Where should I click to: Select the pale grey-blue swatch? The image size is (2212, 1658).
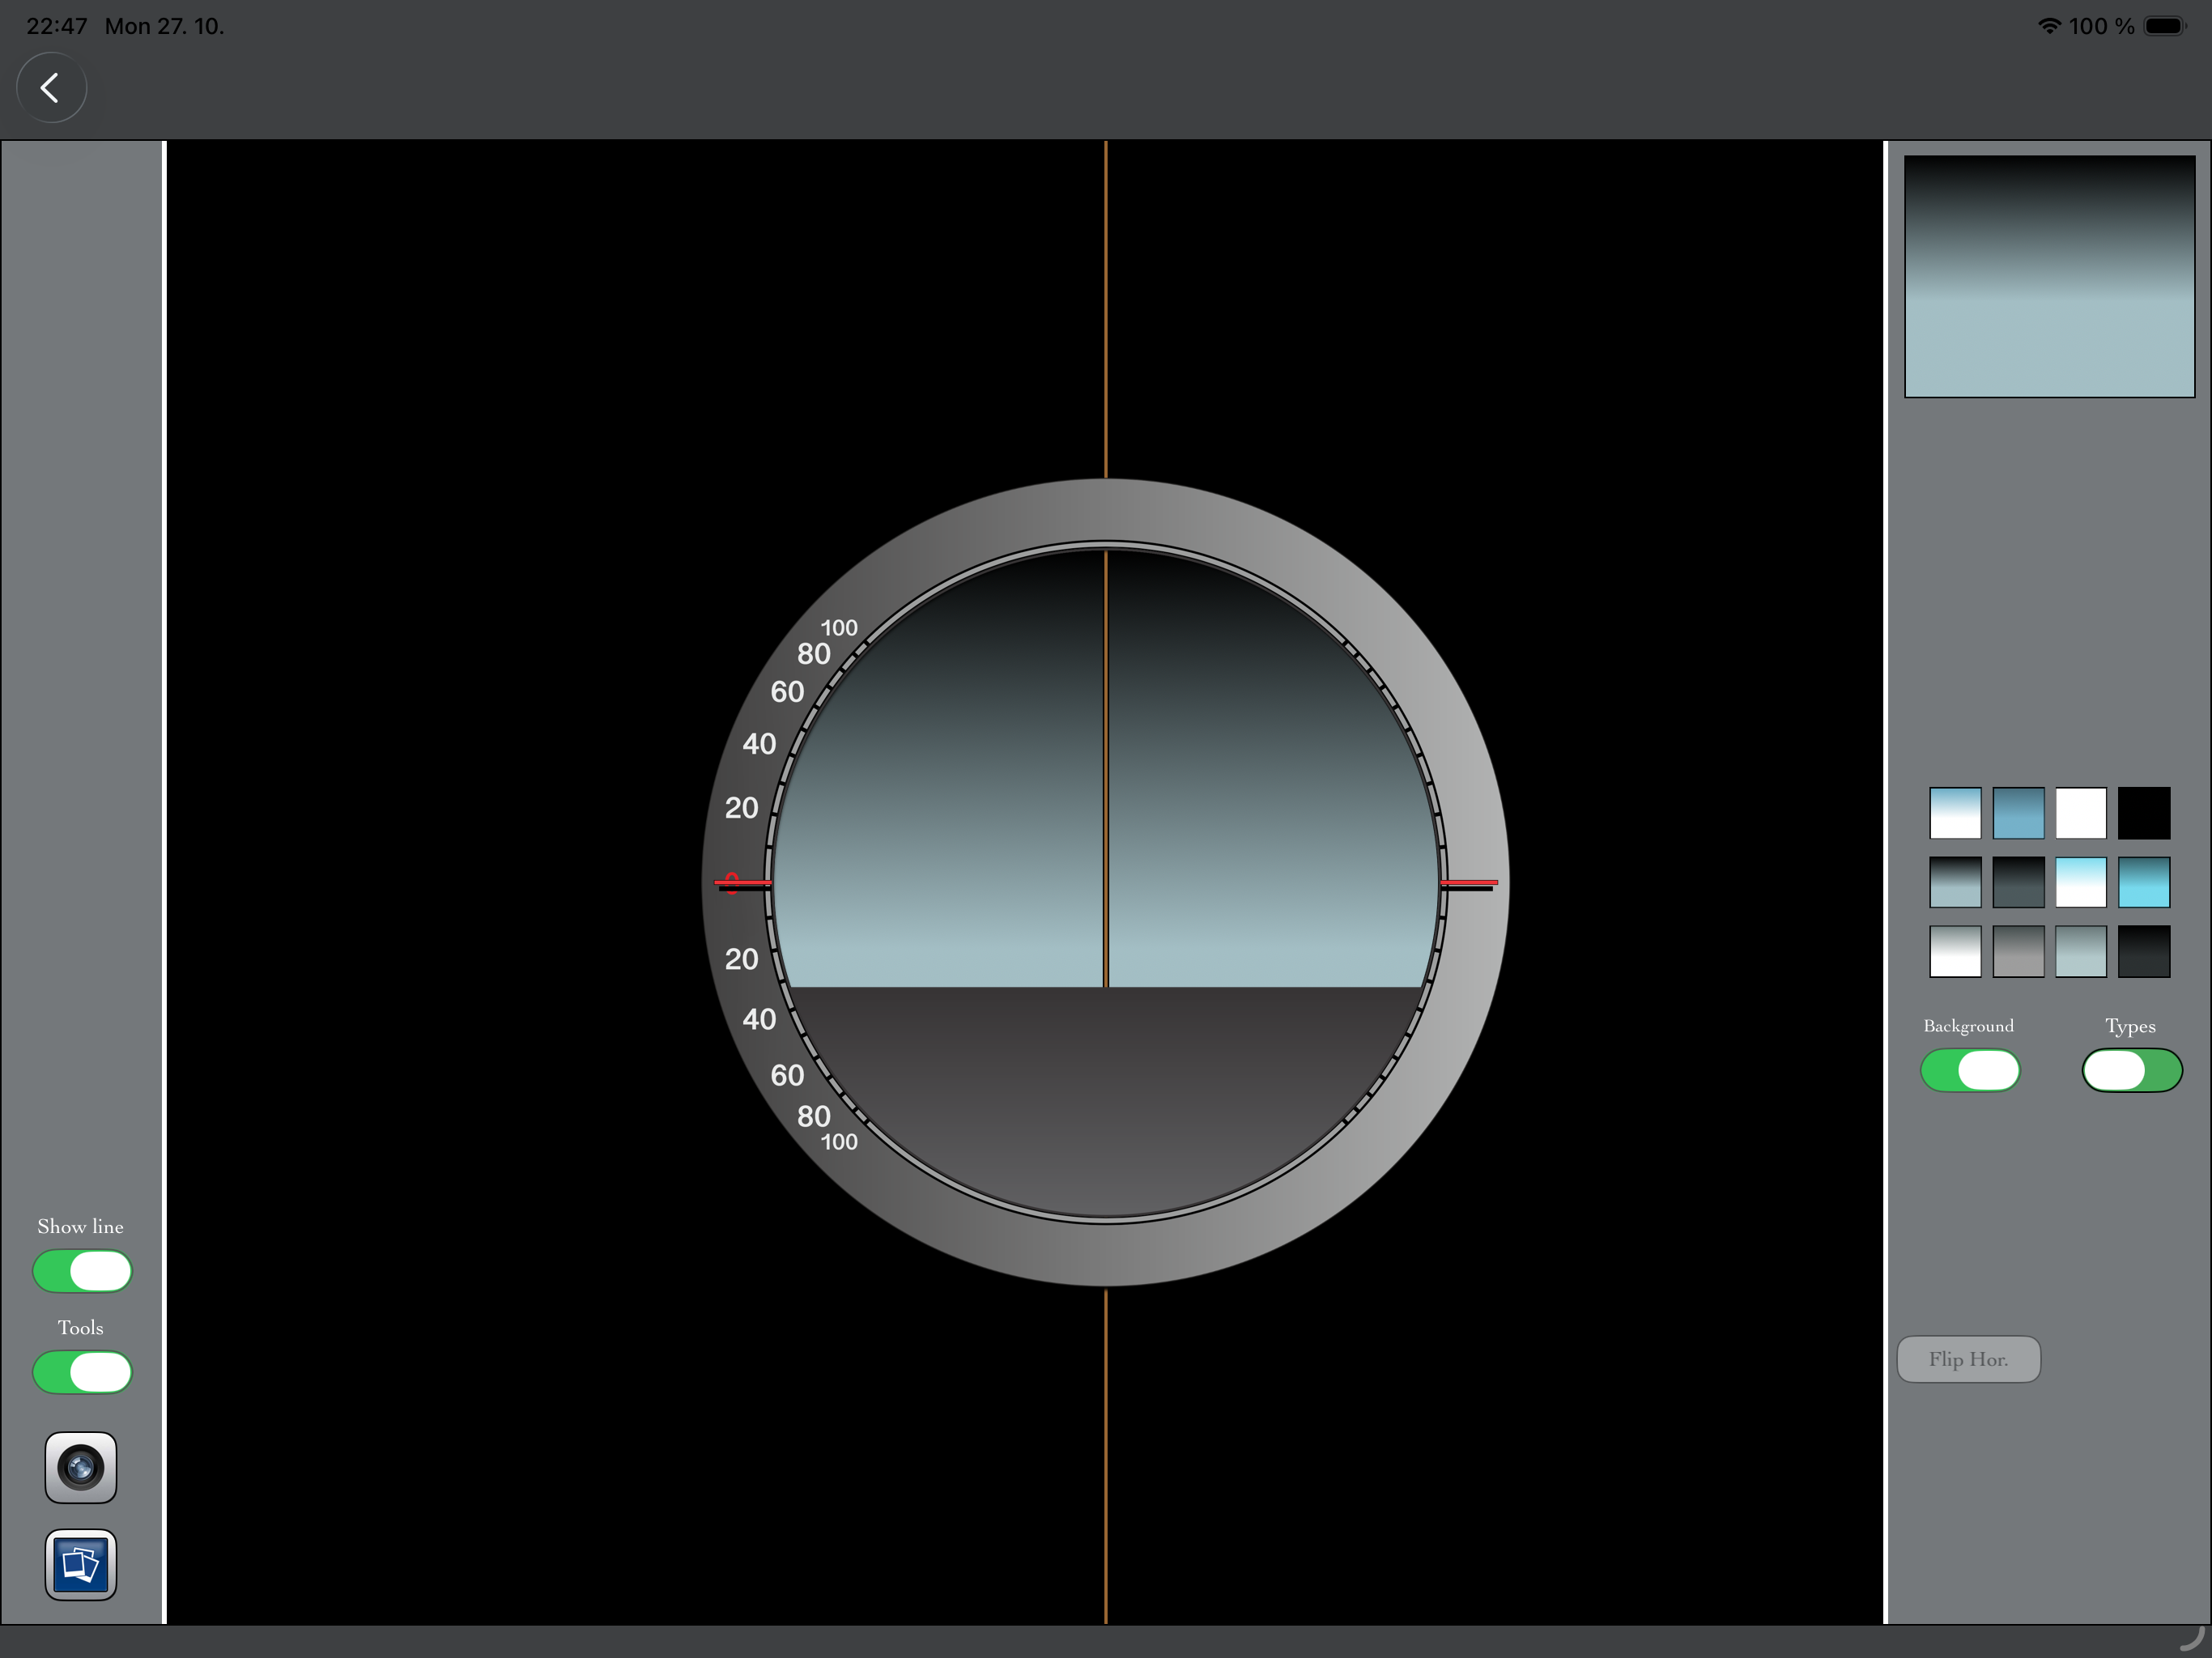2081,951
